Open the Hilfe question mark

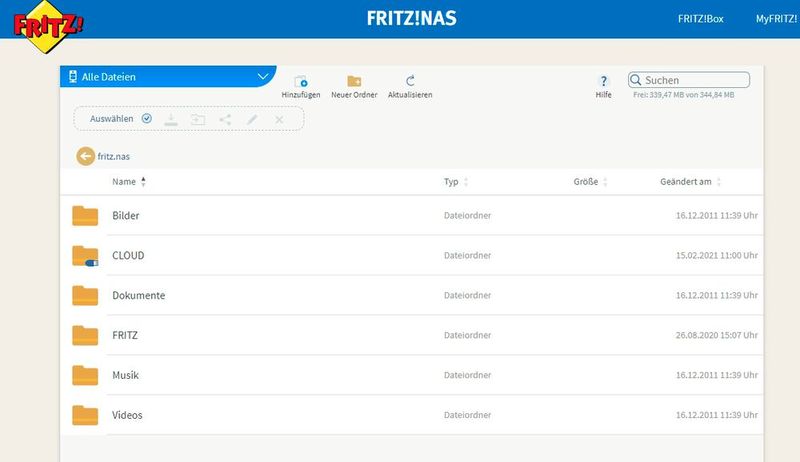click(604, 81)
